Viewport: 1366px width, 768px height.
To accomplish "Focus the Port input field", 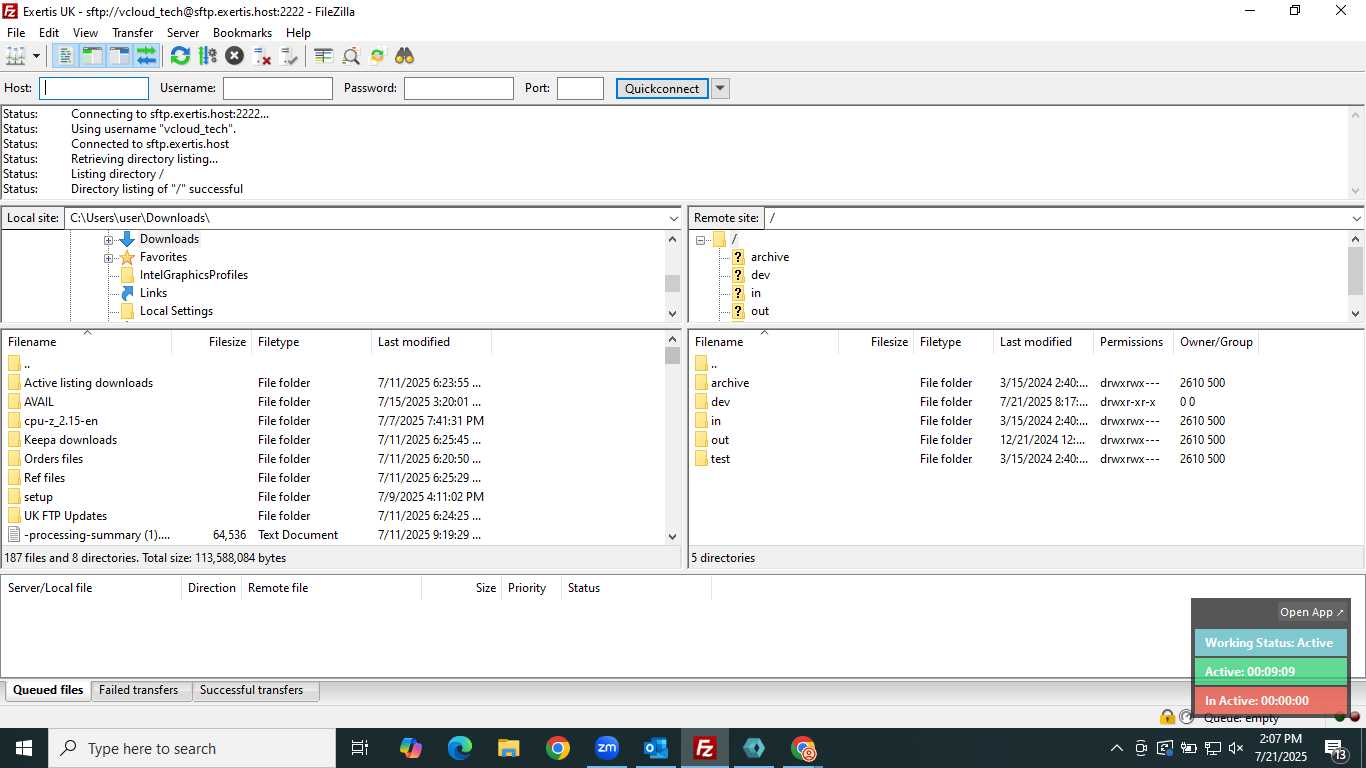I will (x=580, y=88).
